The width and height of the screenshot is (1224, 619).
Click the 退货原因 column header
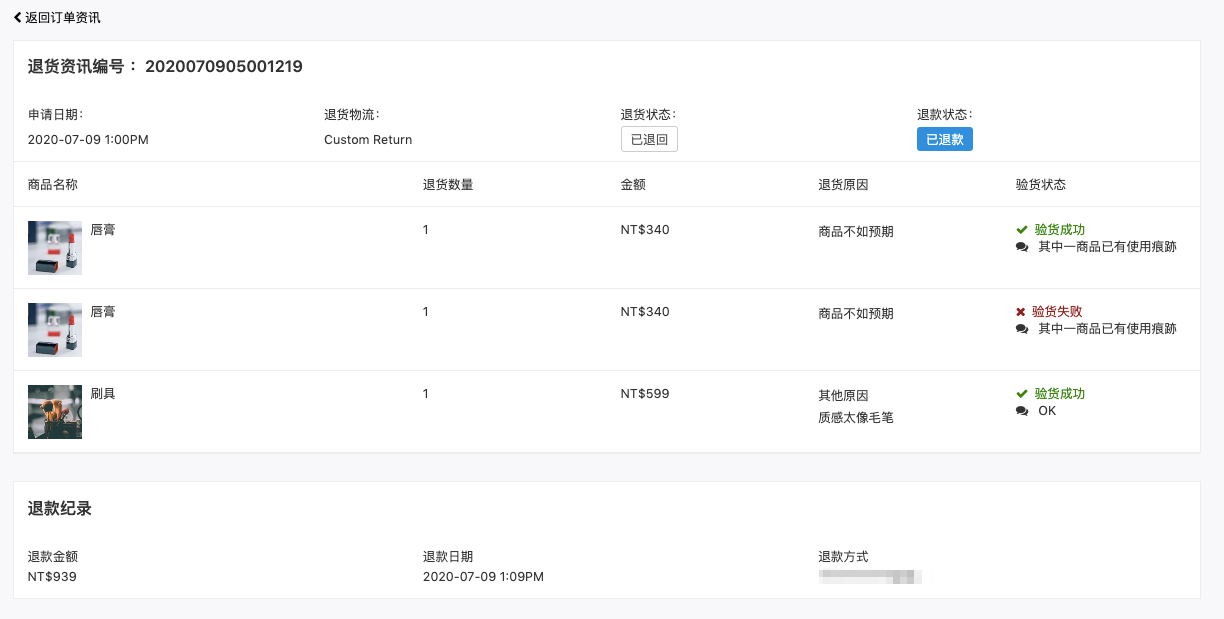(x=843, y=185)
